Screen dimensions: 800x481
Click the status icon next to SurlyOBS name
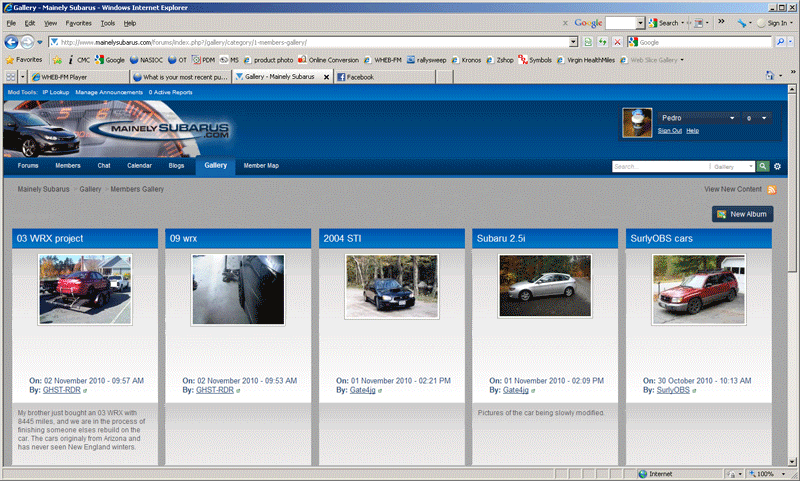click(694, 391)
